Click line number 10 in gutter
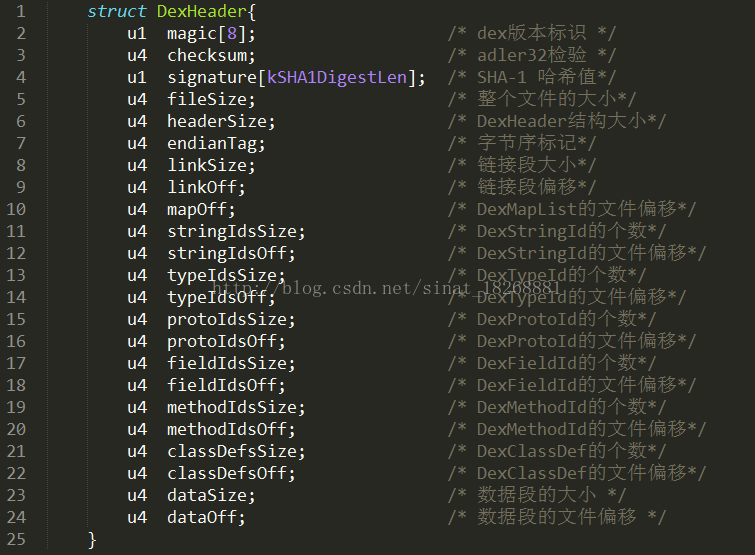This screenshot has height=555, width=755. pos(16,209)
